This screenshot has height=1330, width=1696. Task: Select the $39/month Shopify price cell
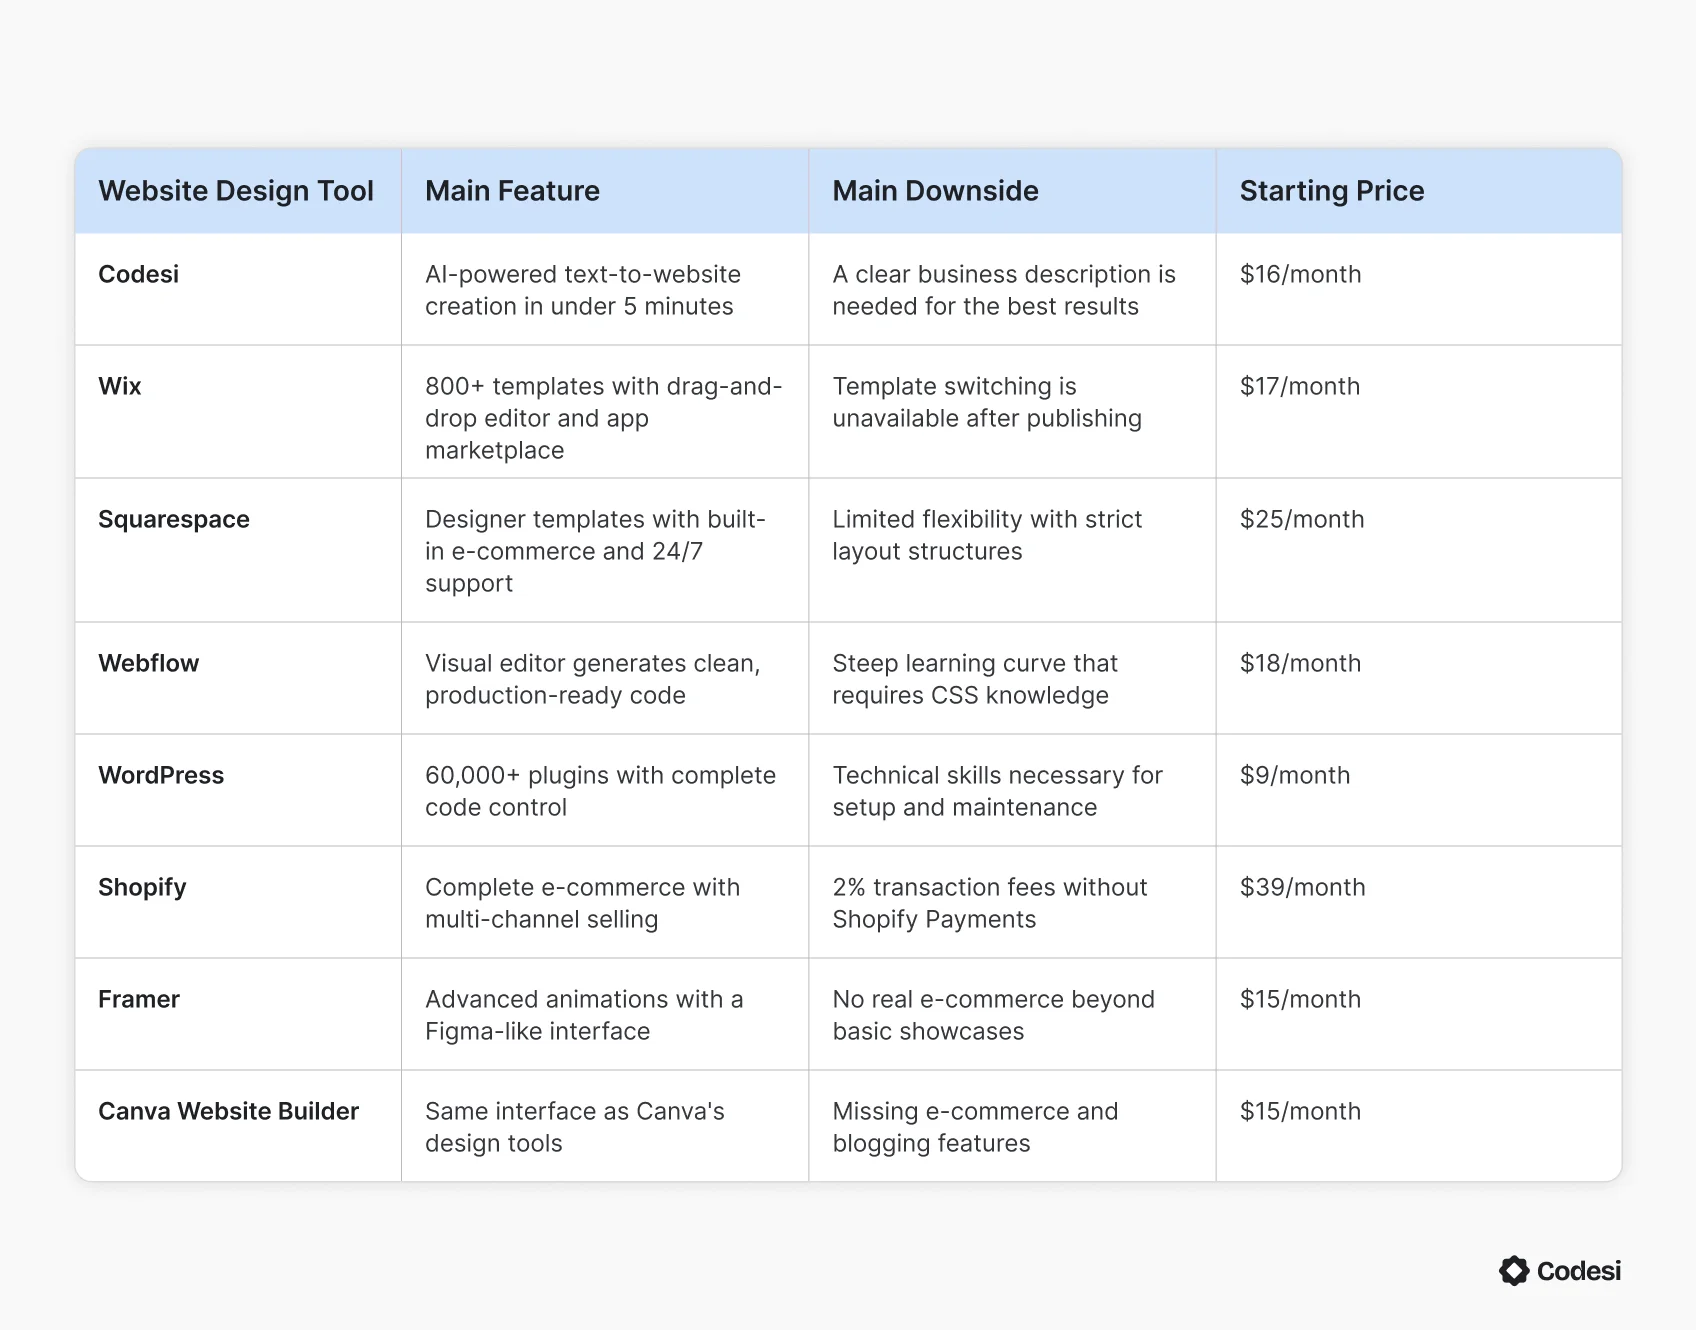tap(1302, 887)
